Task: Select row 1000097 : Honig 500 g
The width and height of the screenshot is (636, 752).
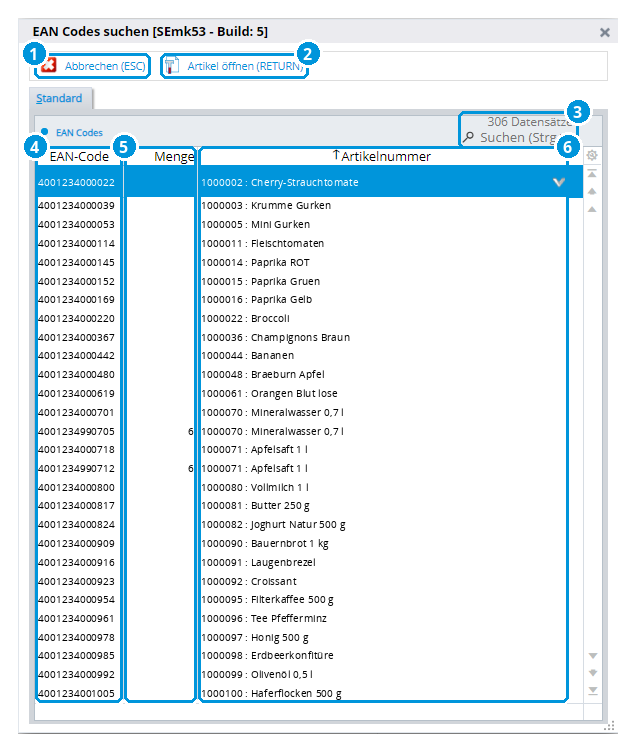Action: tap(309, 637)
